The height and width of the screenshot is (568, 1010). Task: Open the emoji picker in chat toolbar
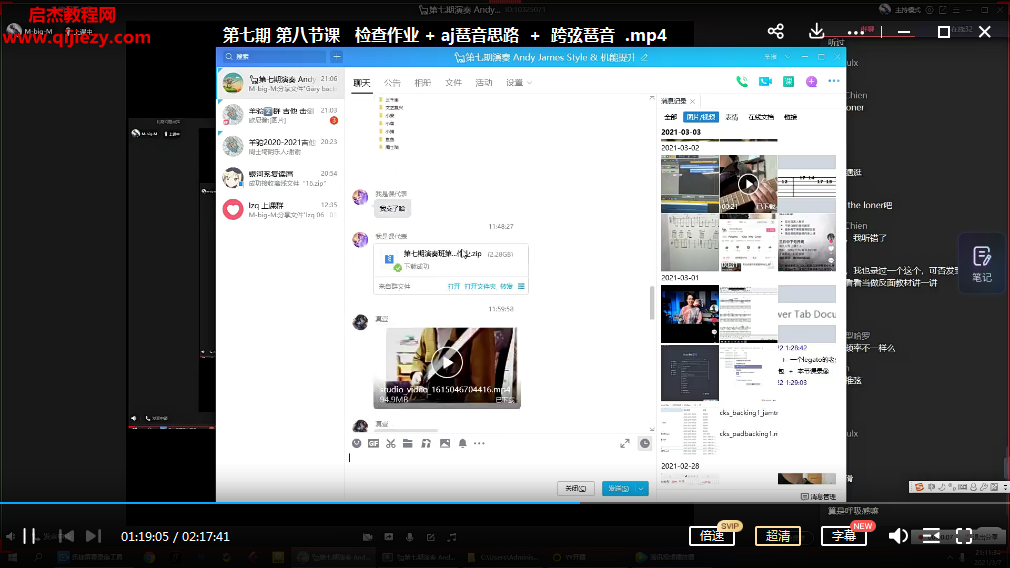356,443
